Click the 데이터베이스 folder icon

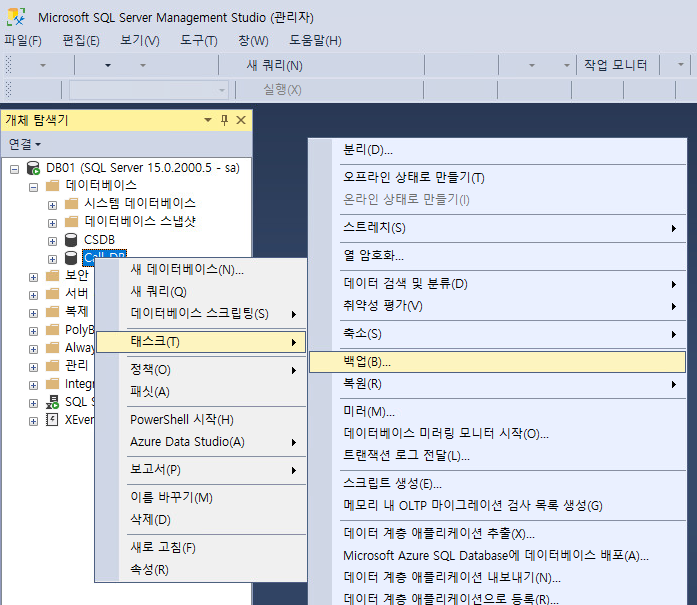(52, 185)
